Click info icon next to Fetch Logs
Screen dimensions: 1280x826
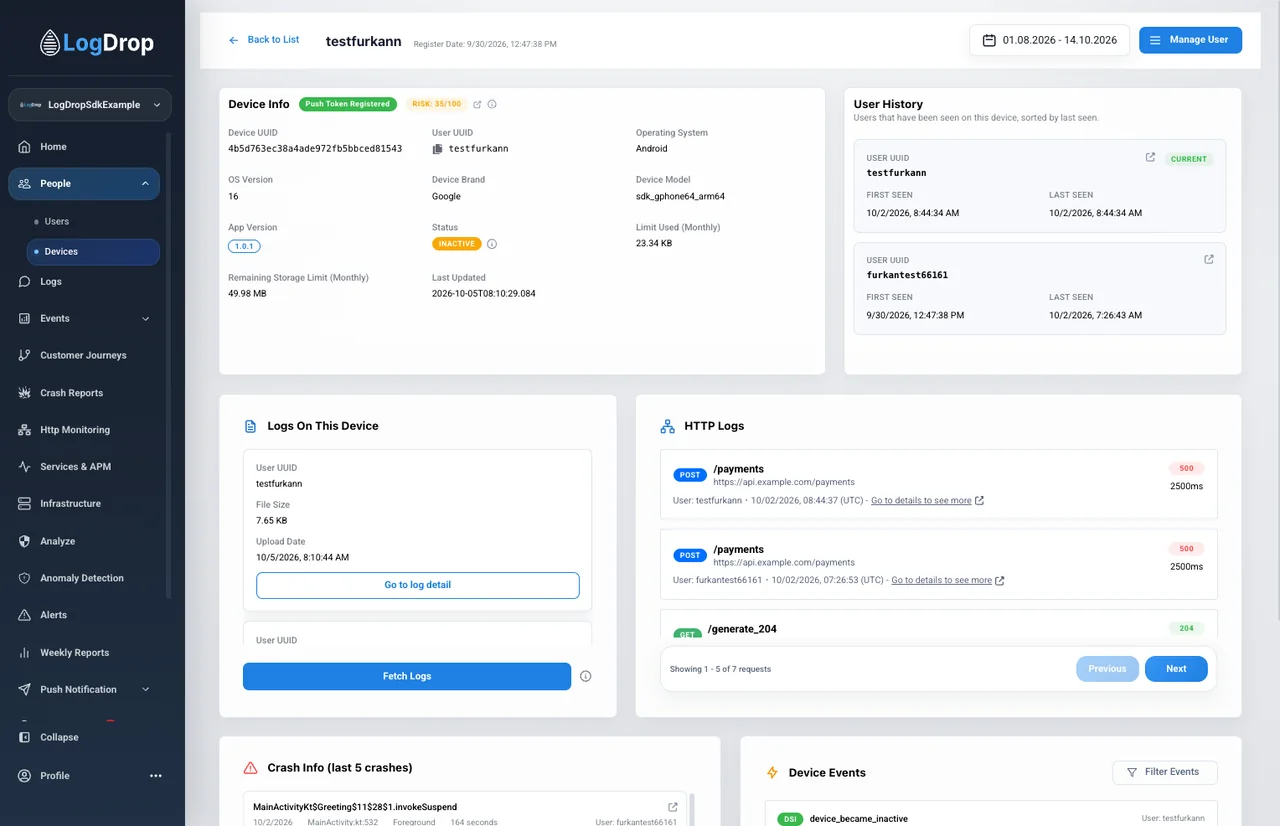(x=586, y=676)
